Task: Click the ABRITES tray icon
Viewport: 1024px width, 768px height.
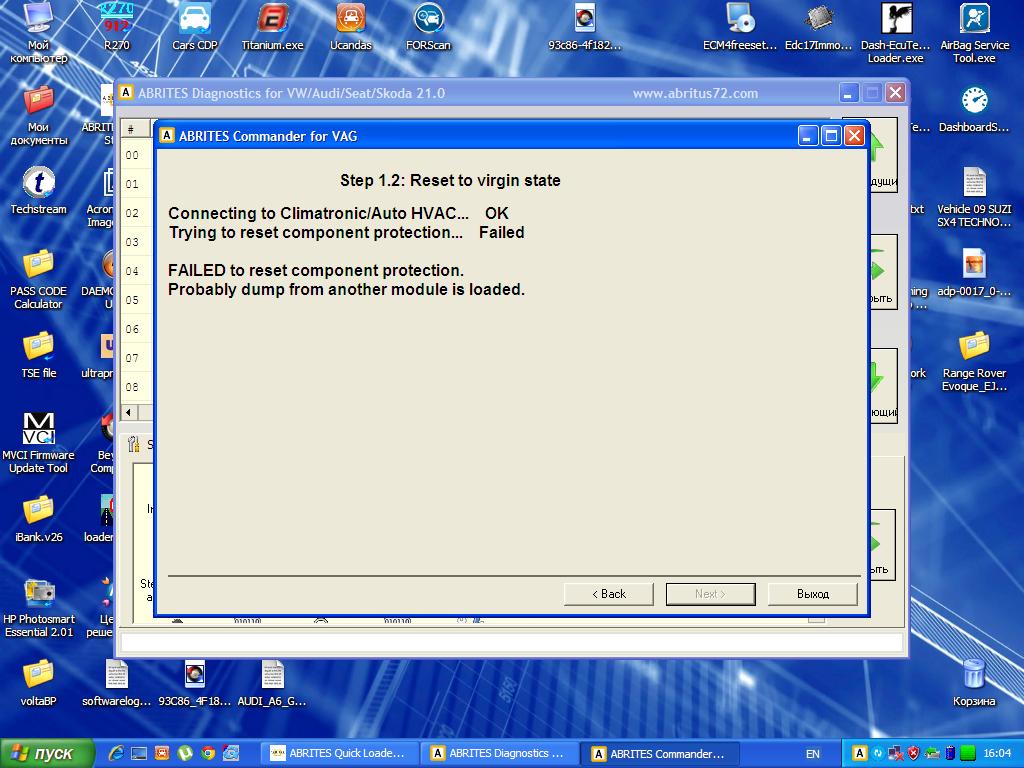Action: point(861,754)
